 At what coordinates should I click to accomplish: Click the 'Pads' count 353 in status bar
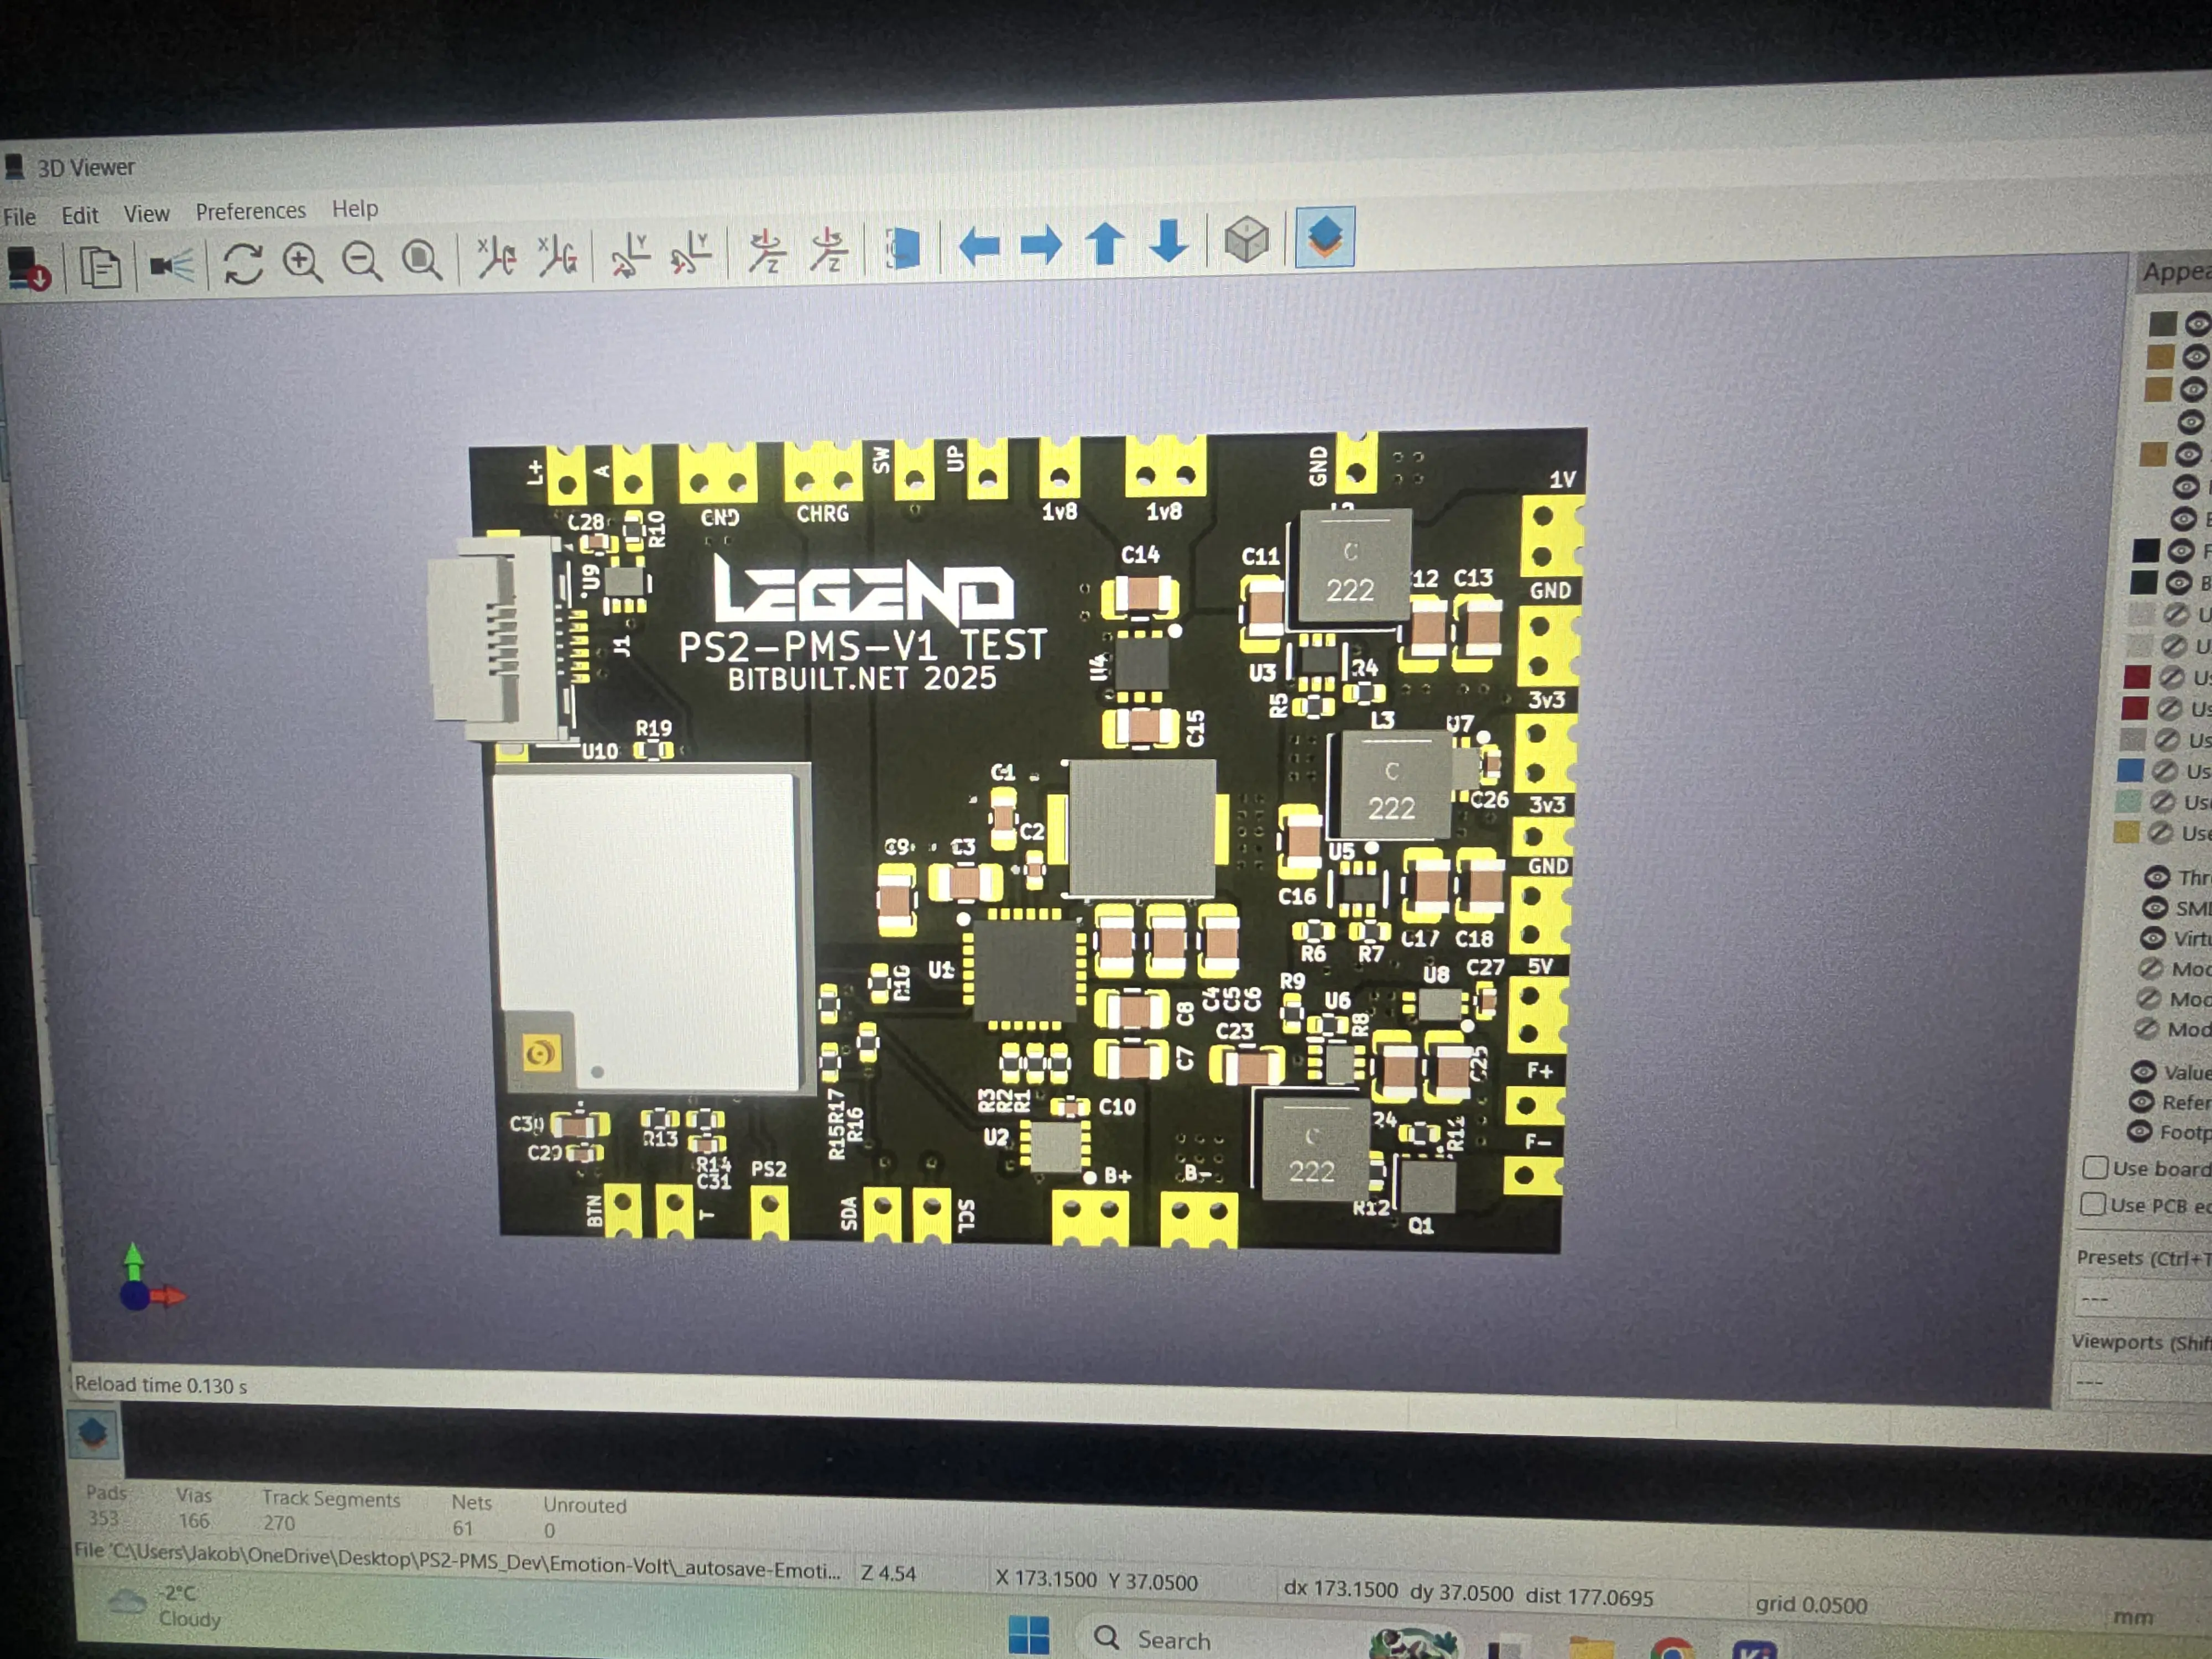click(x=103, y=1518)
